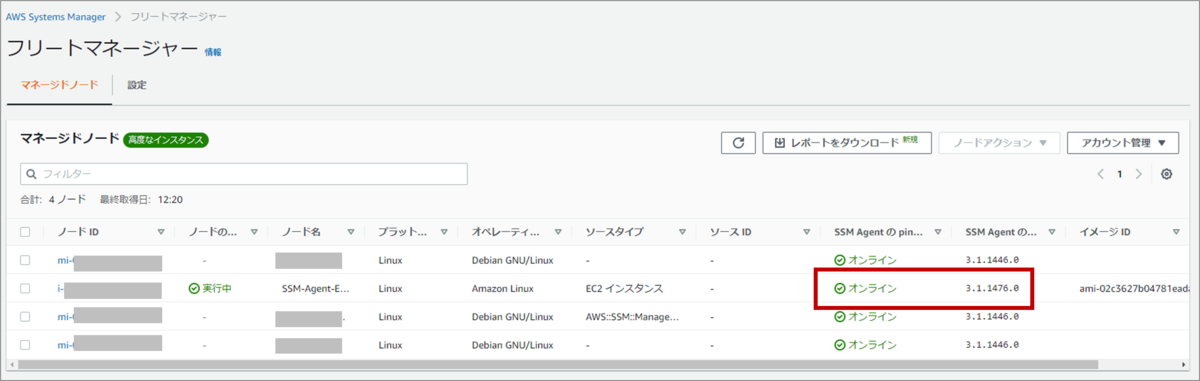Sort by イメージ ID column arrow

[x=1176, y=232]
